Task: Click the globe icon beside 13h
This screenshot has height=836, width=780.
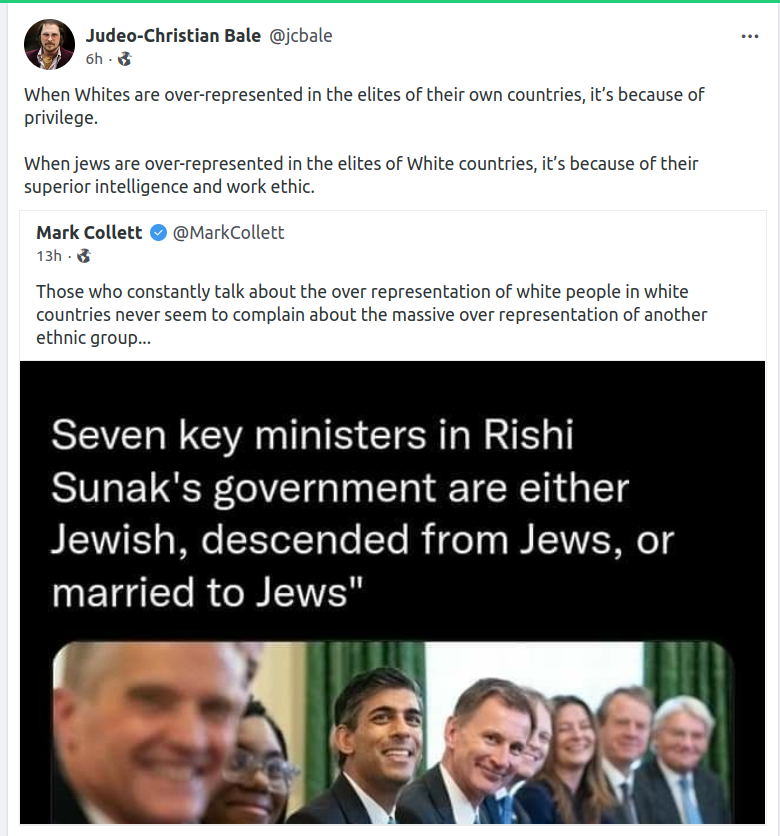Action: [83, 256]
